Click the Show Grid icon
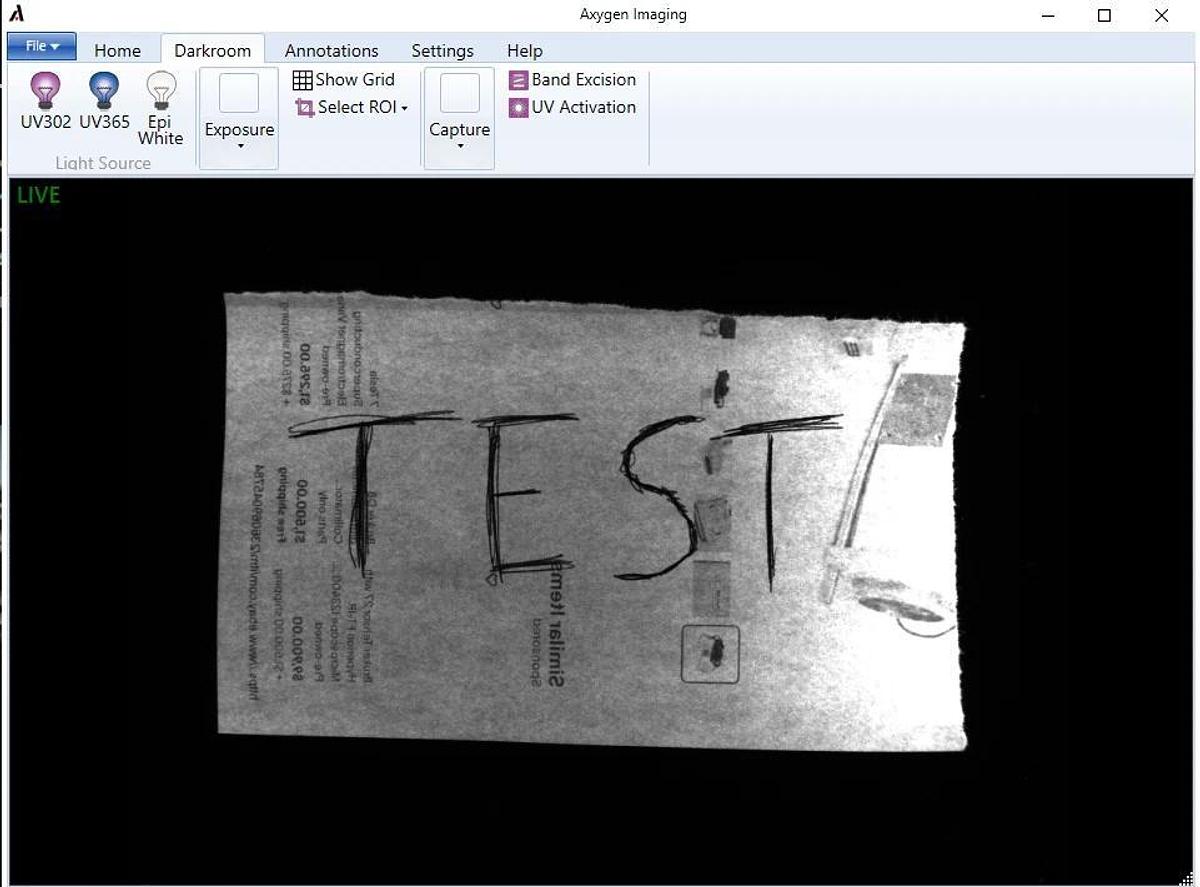1200x887 pixels. point(303,80)
